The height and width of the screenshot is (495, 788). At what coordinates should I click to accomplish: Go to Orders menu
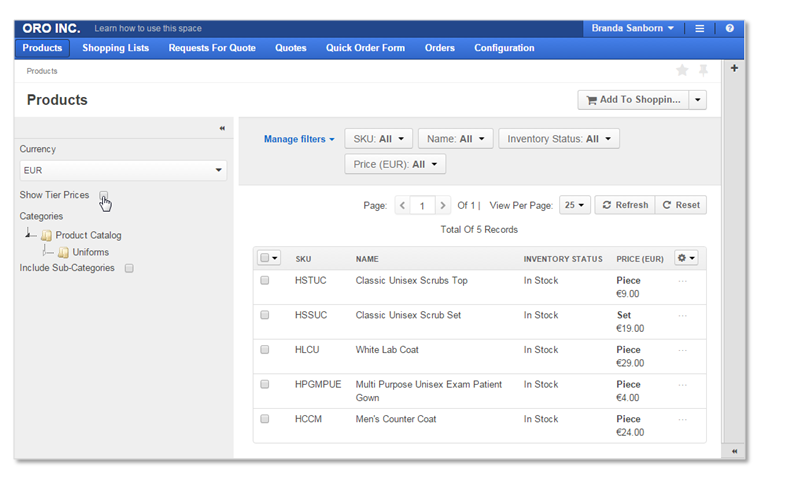(x=440, y=48)
